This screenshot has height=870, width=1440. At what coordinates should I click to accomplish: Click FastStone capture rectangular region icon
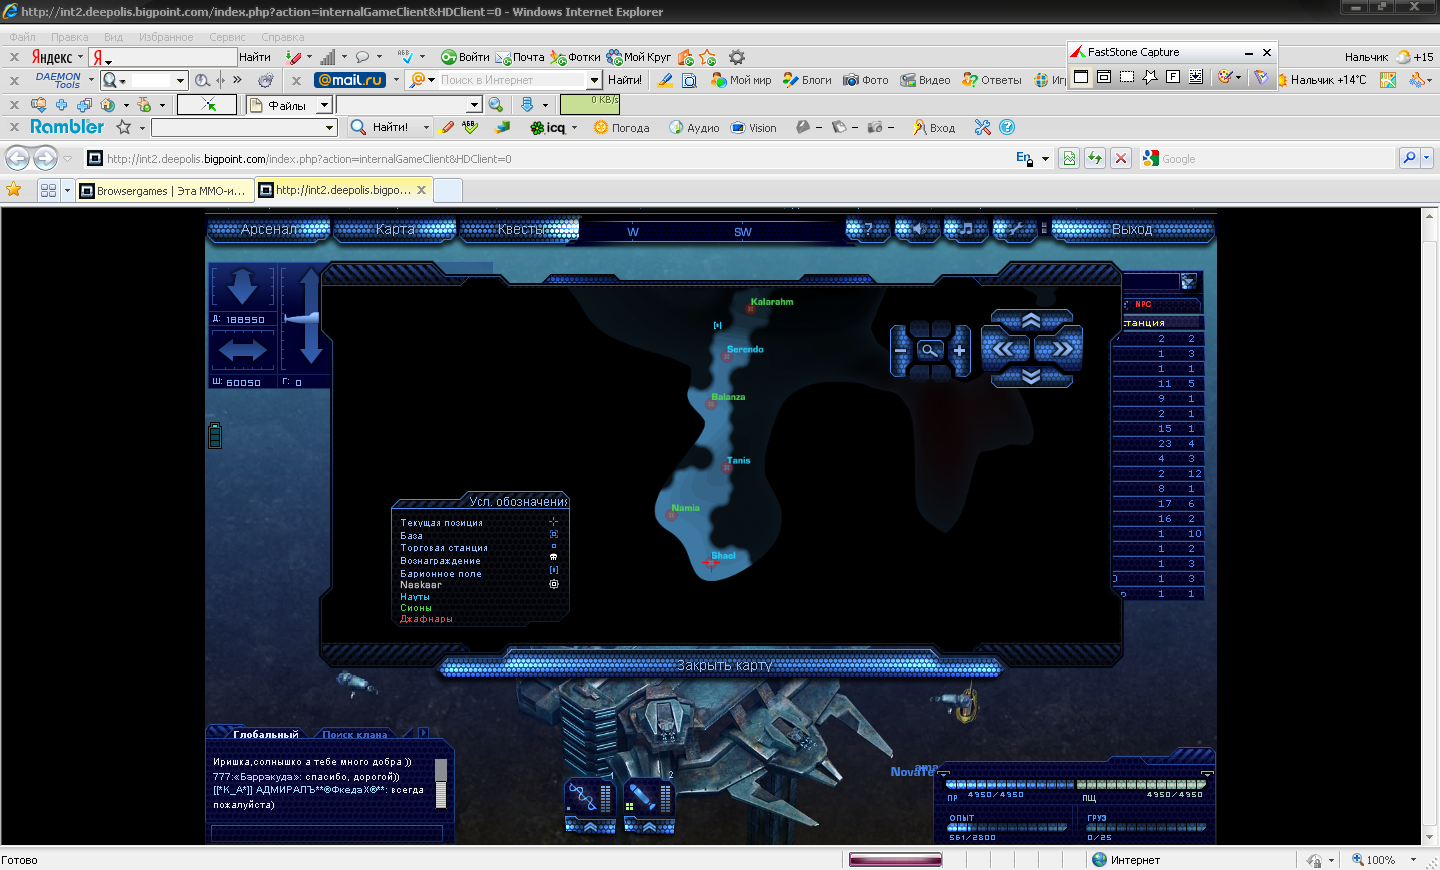(x=1127, y=77)
